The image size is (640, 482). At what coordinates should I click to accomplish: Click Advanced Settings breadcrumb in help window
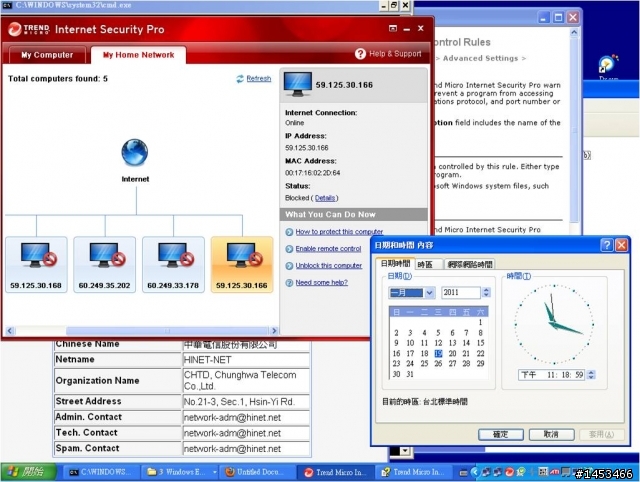[480, 58]
